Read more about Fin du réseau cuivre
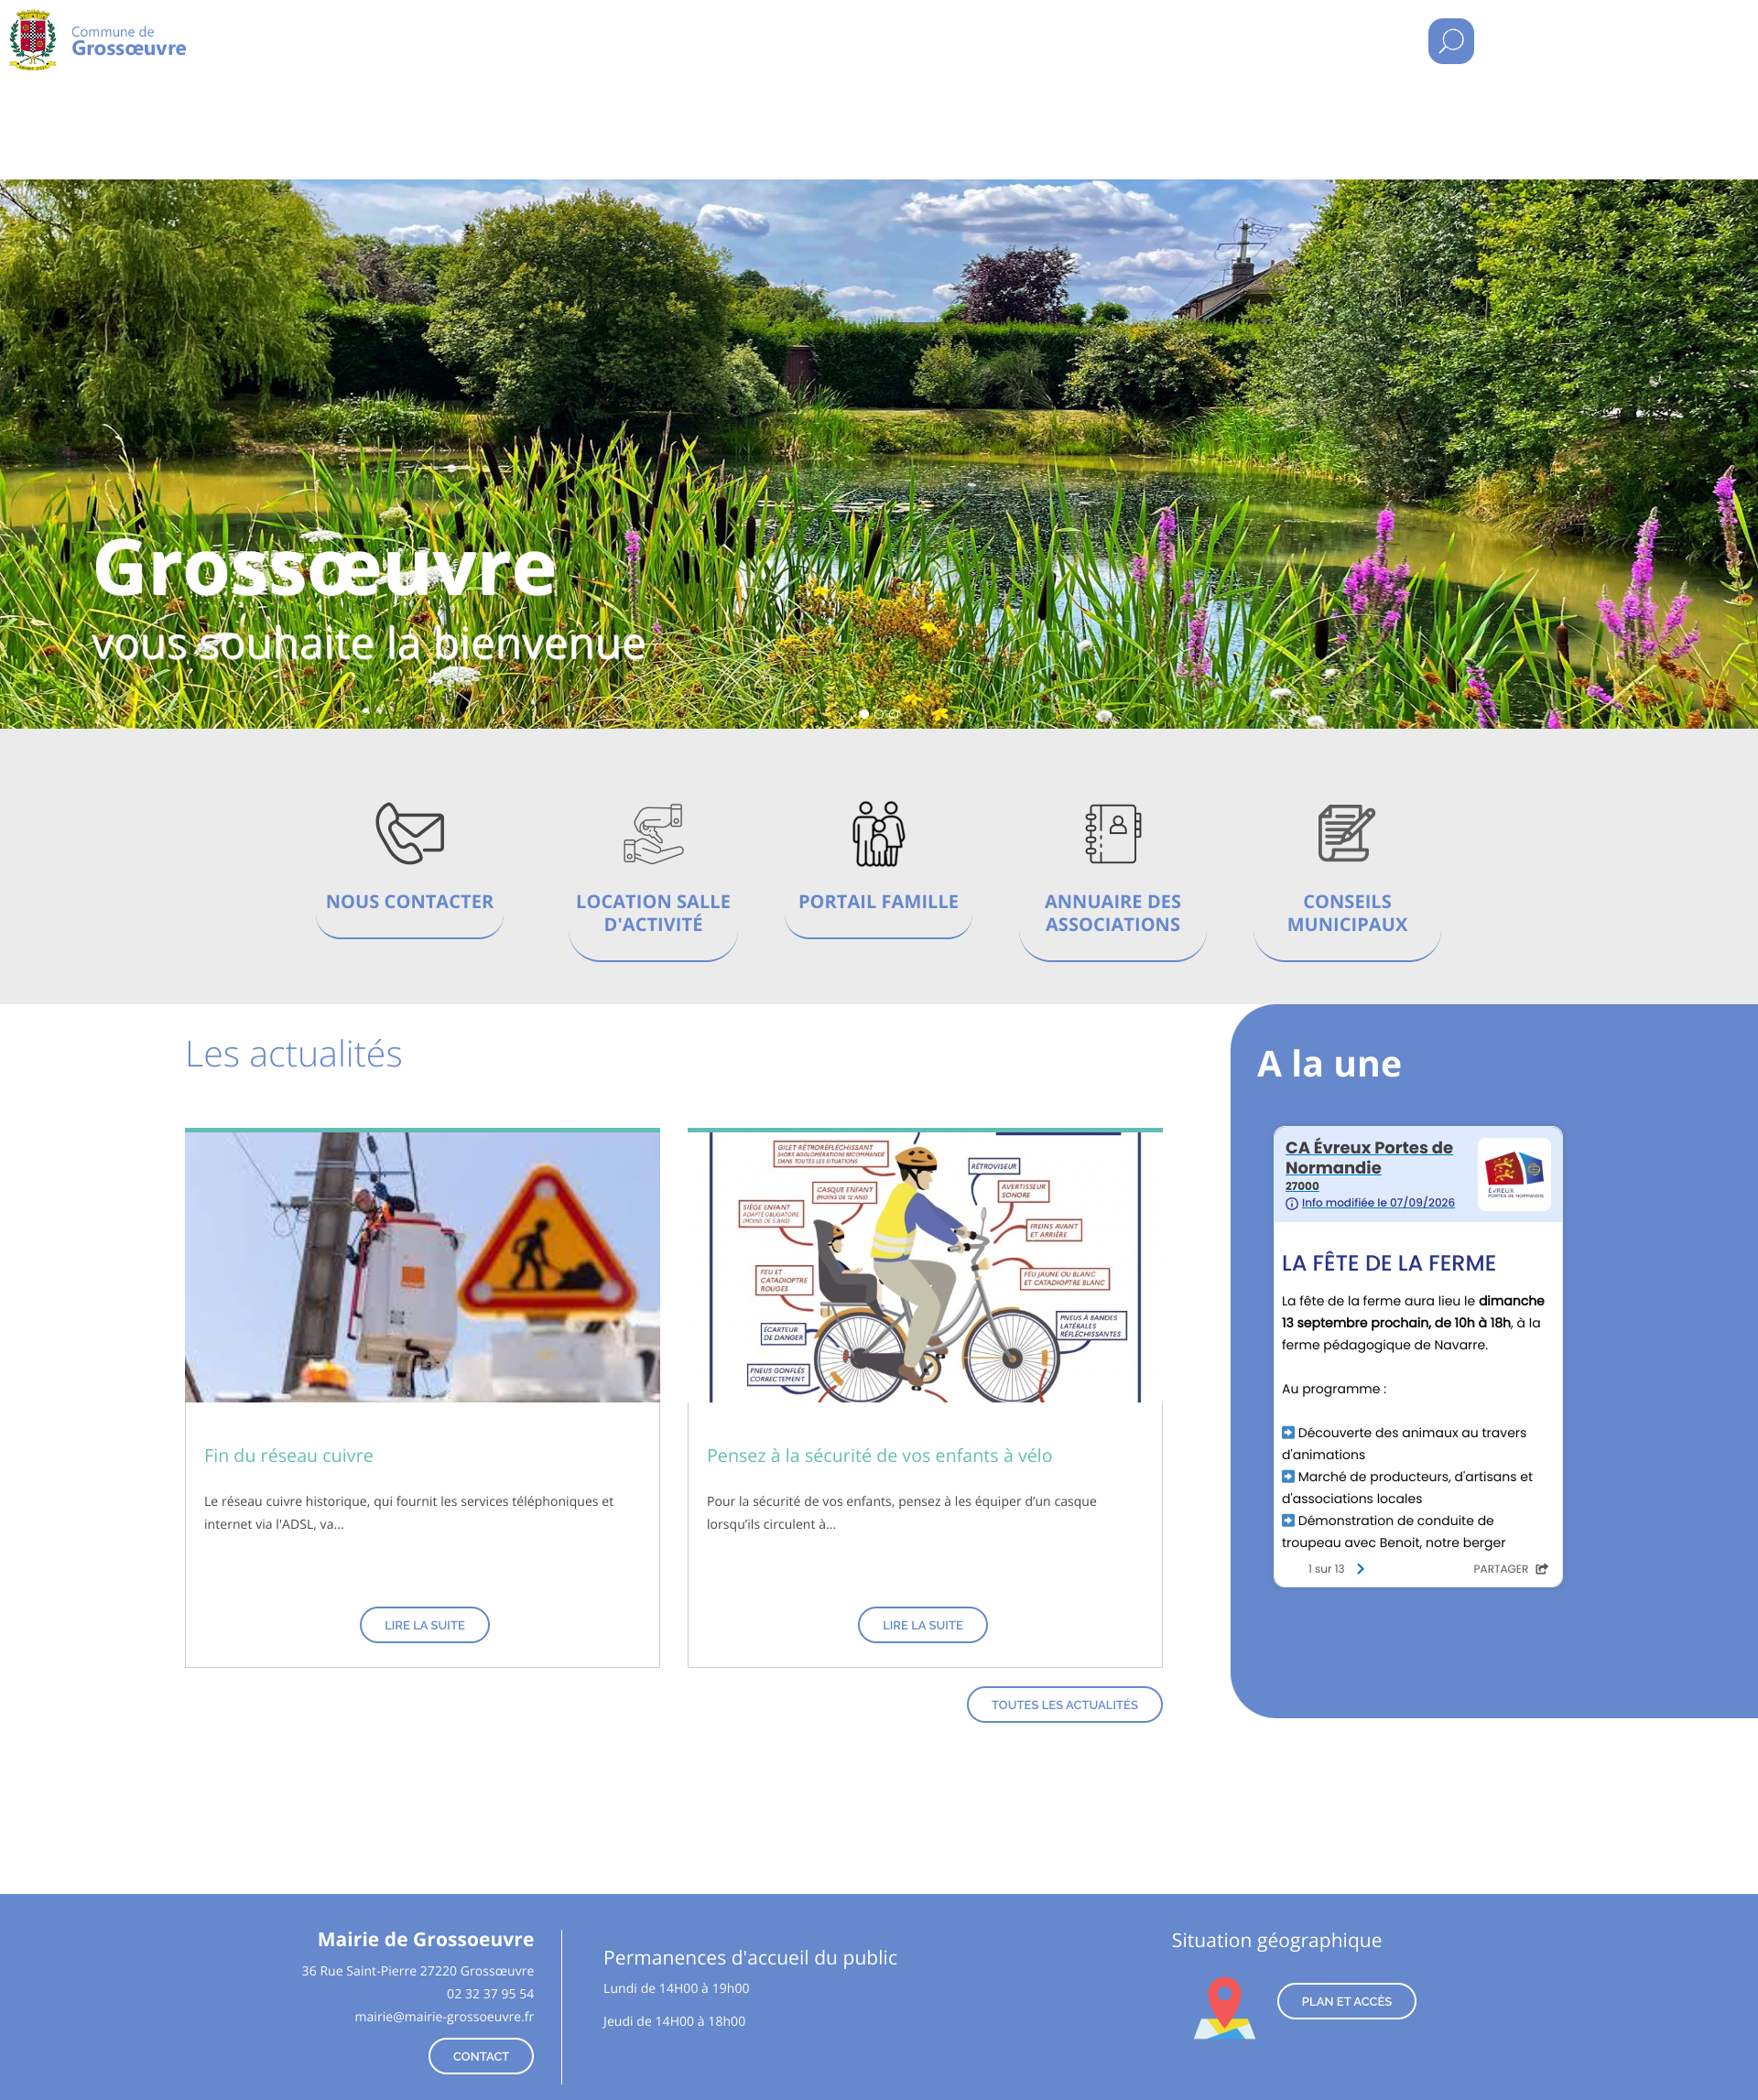Image resolution: width=1758 pixels, height=2100 pixels. coord(424,1625)
